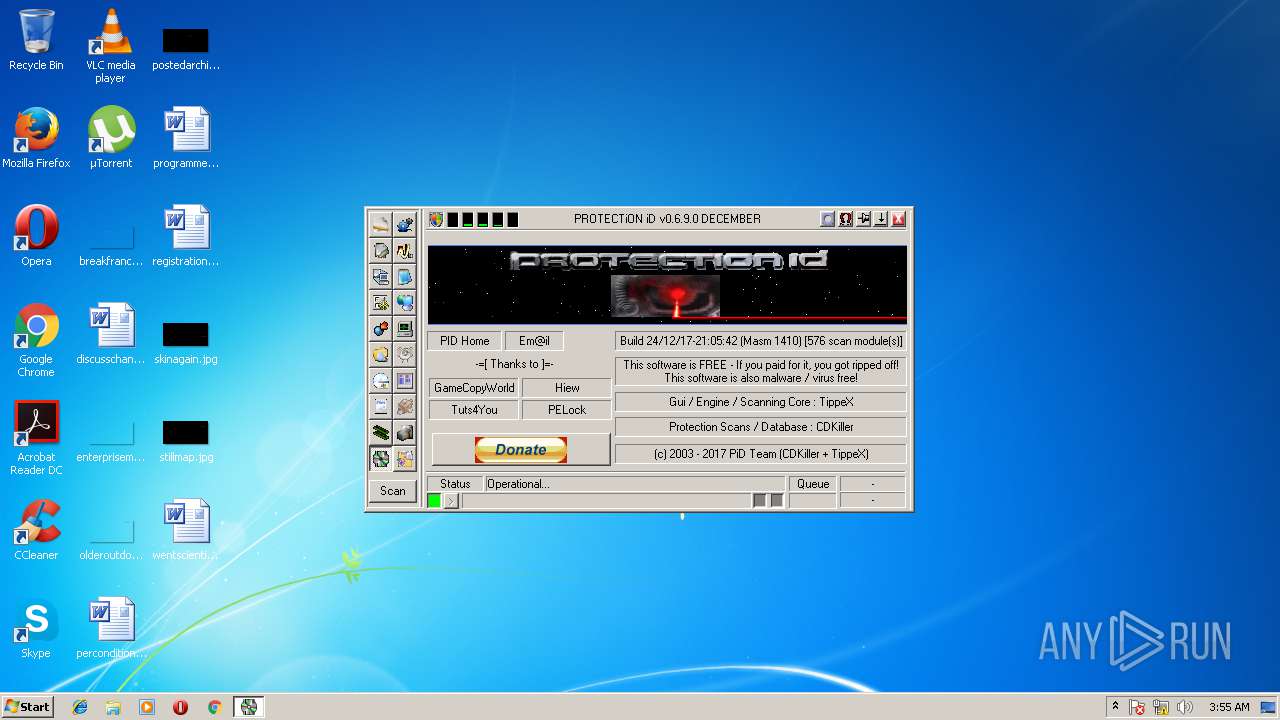The width and height of the screenshot is (1280, 720).
Task: Click the volume icon in the system tray
Action: pos(1185,707)
